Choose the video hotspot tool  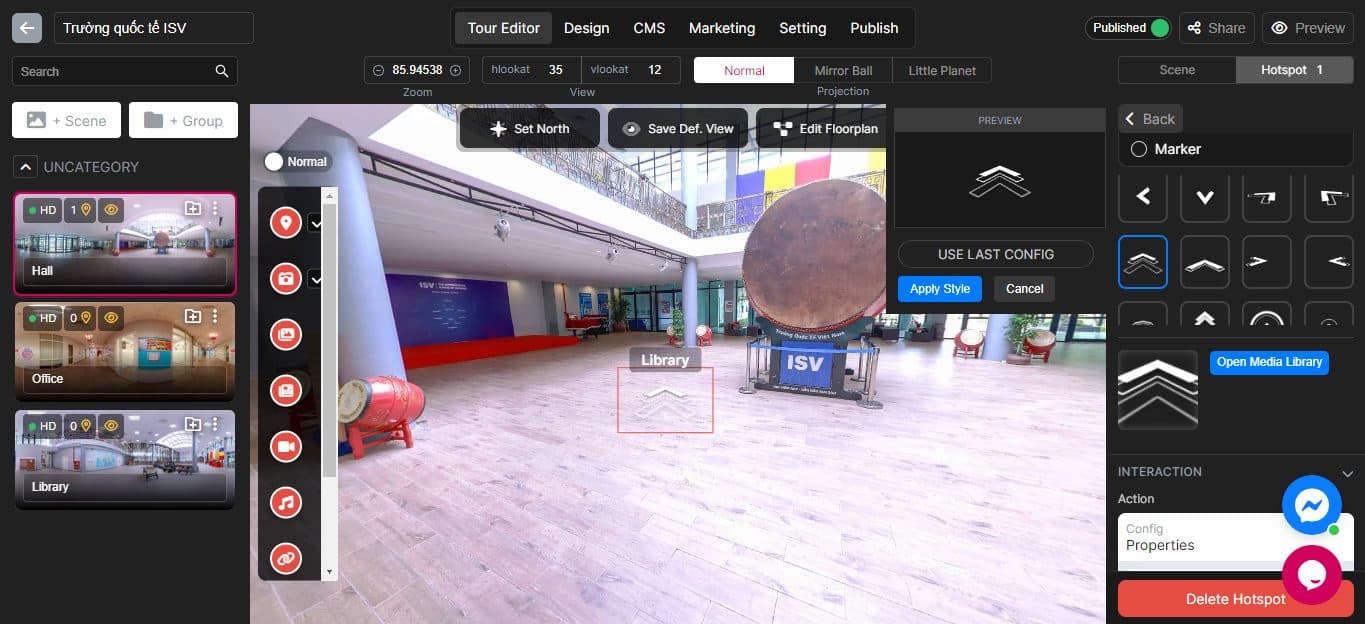(x=285, y=446)
